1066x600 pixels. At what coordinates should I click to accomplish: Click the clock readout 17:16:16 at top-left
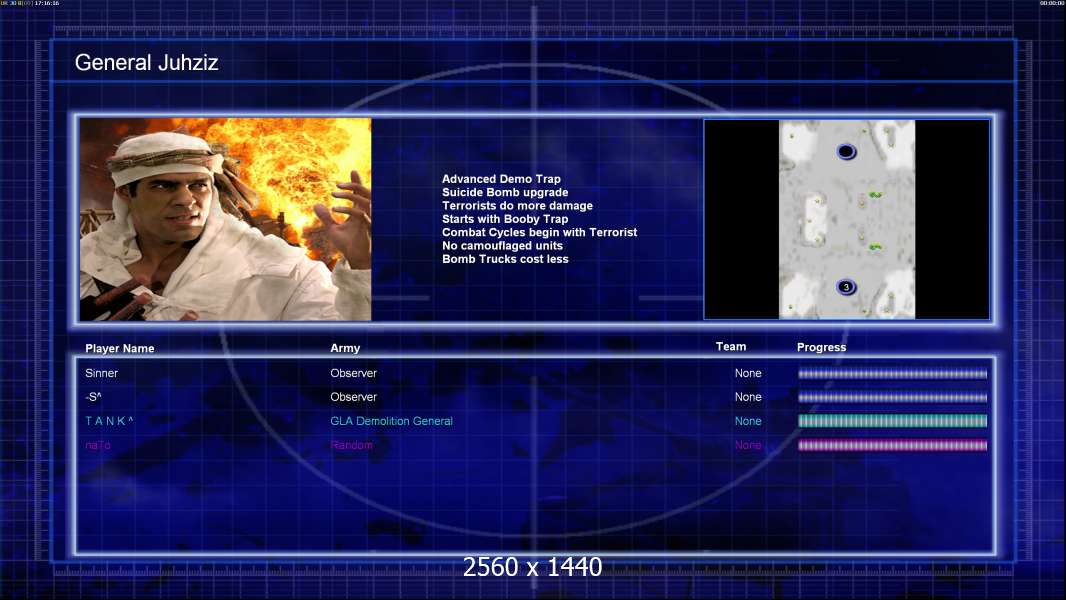click(x=47, y=3)
